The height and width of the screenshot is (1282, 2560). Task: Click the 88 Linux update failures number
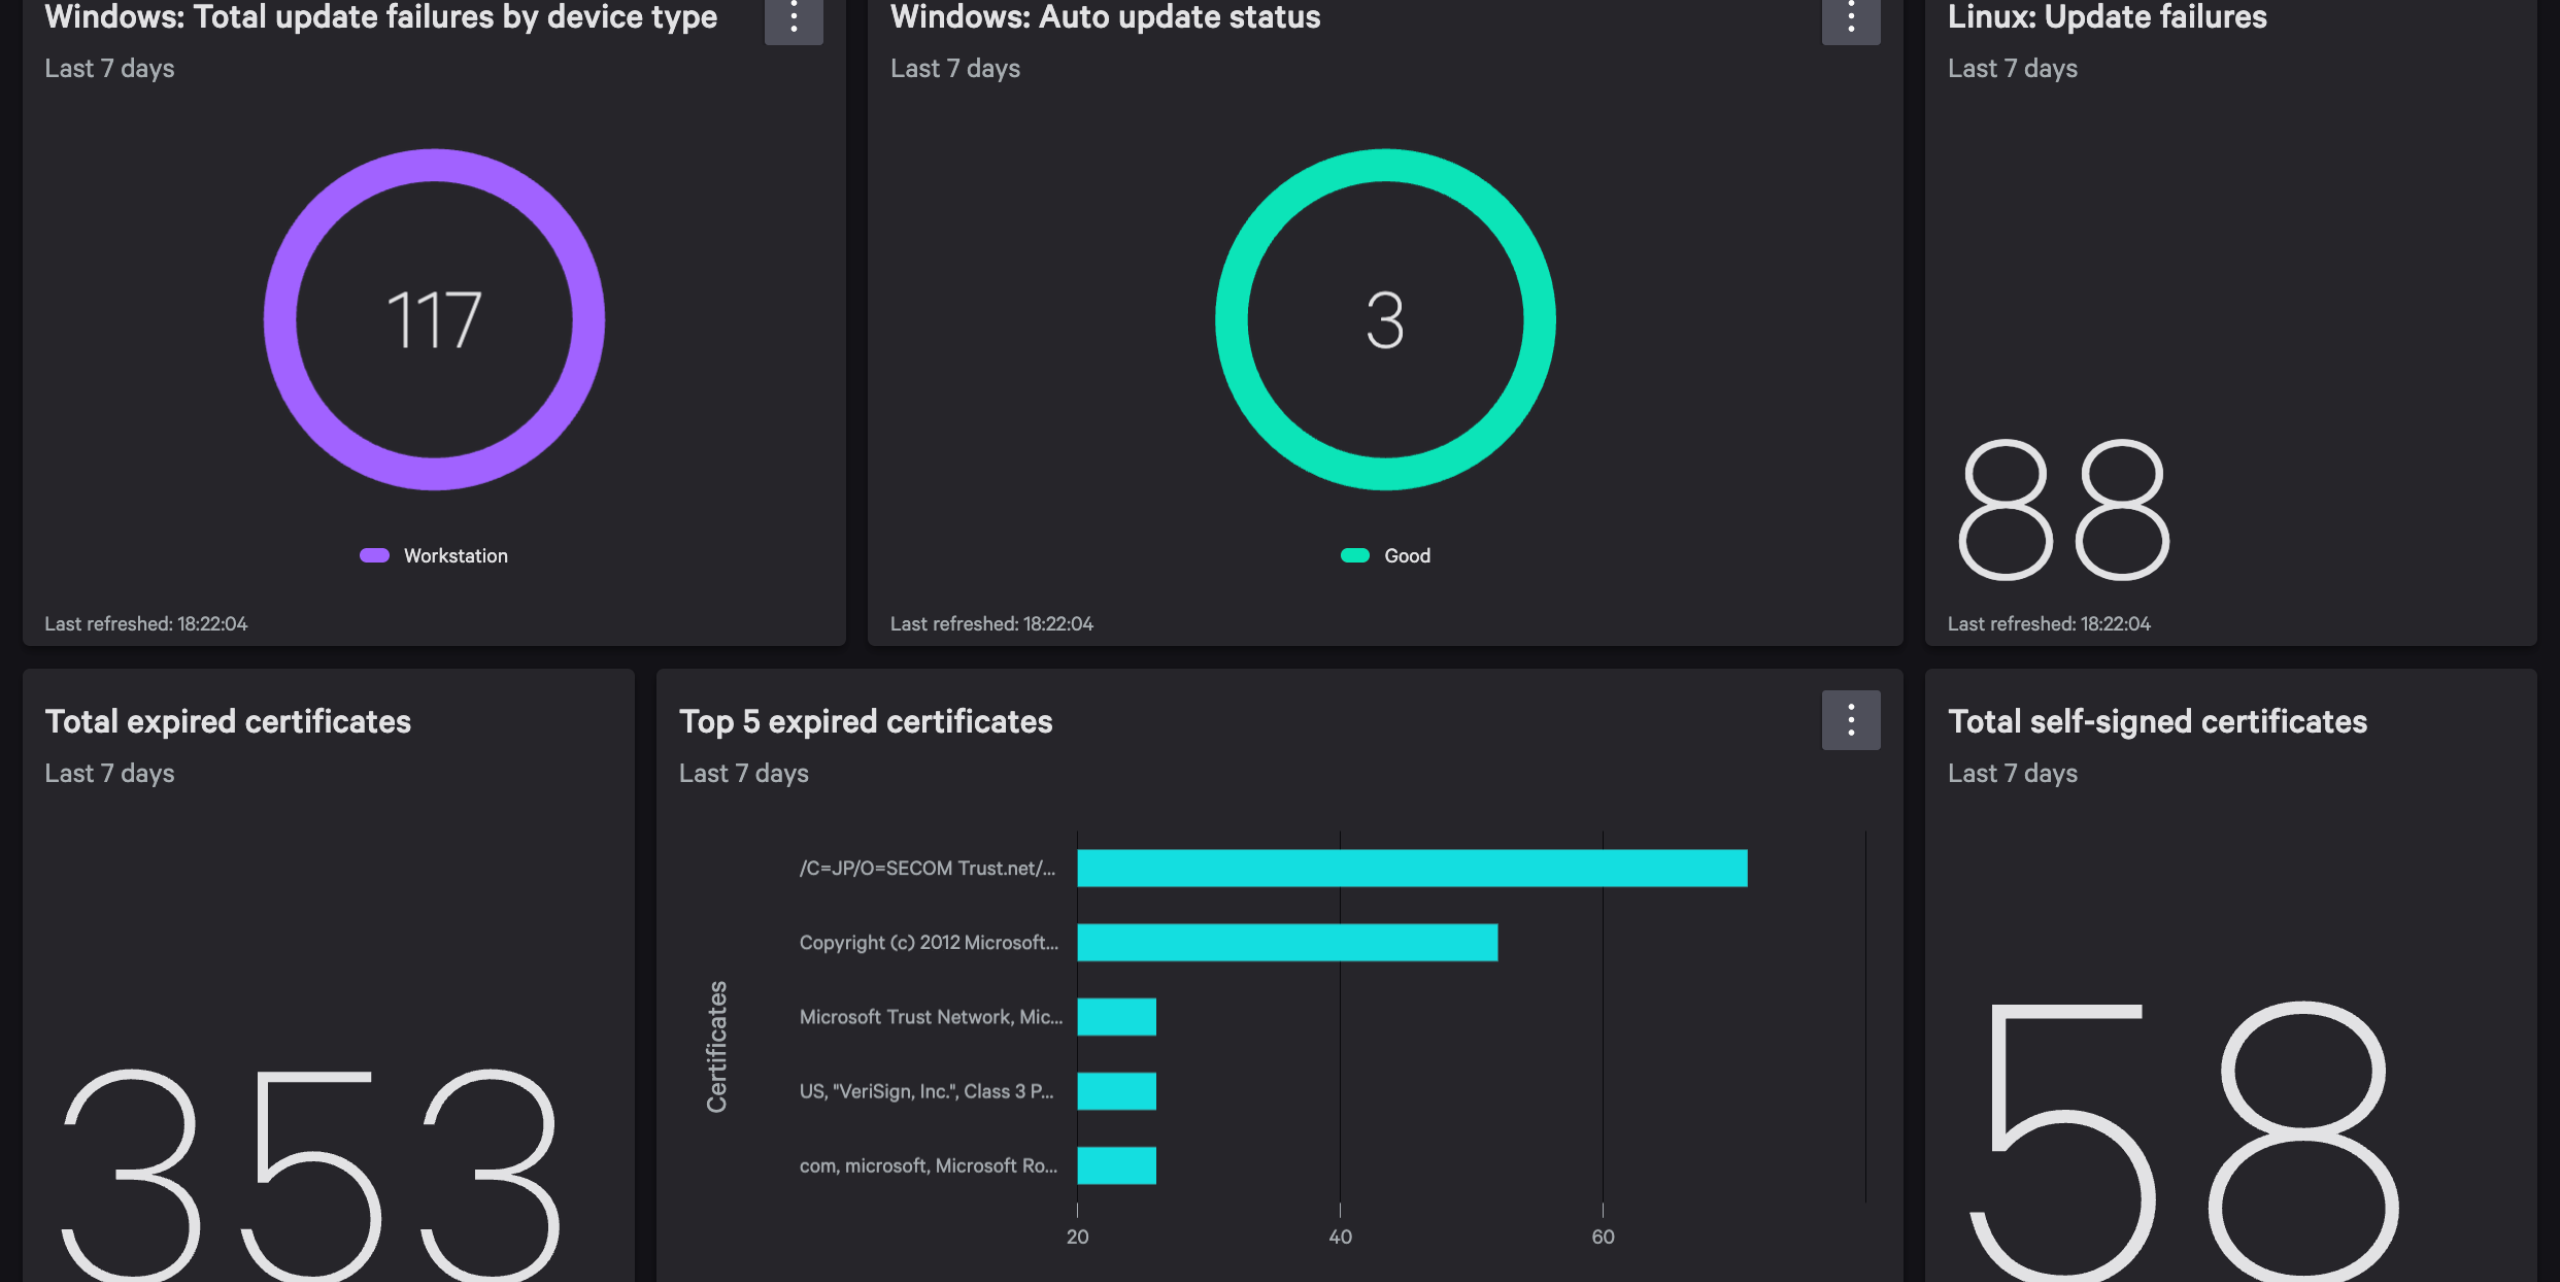[2063, 510]
